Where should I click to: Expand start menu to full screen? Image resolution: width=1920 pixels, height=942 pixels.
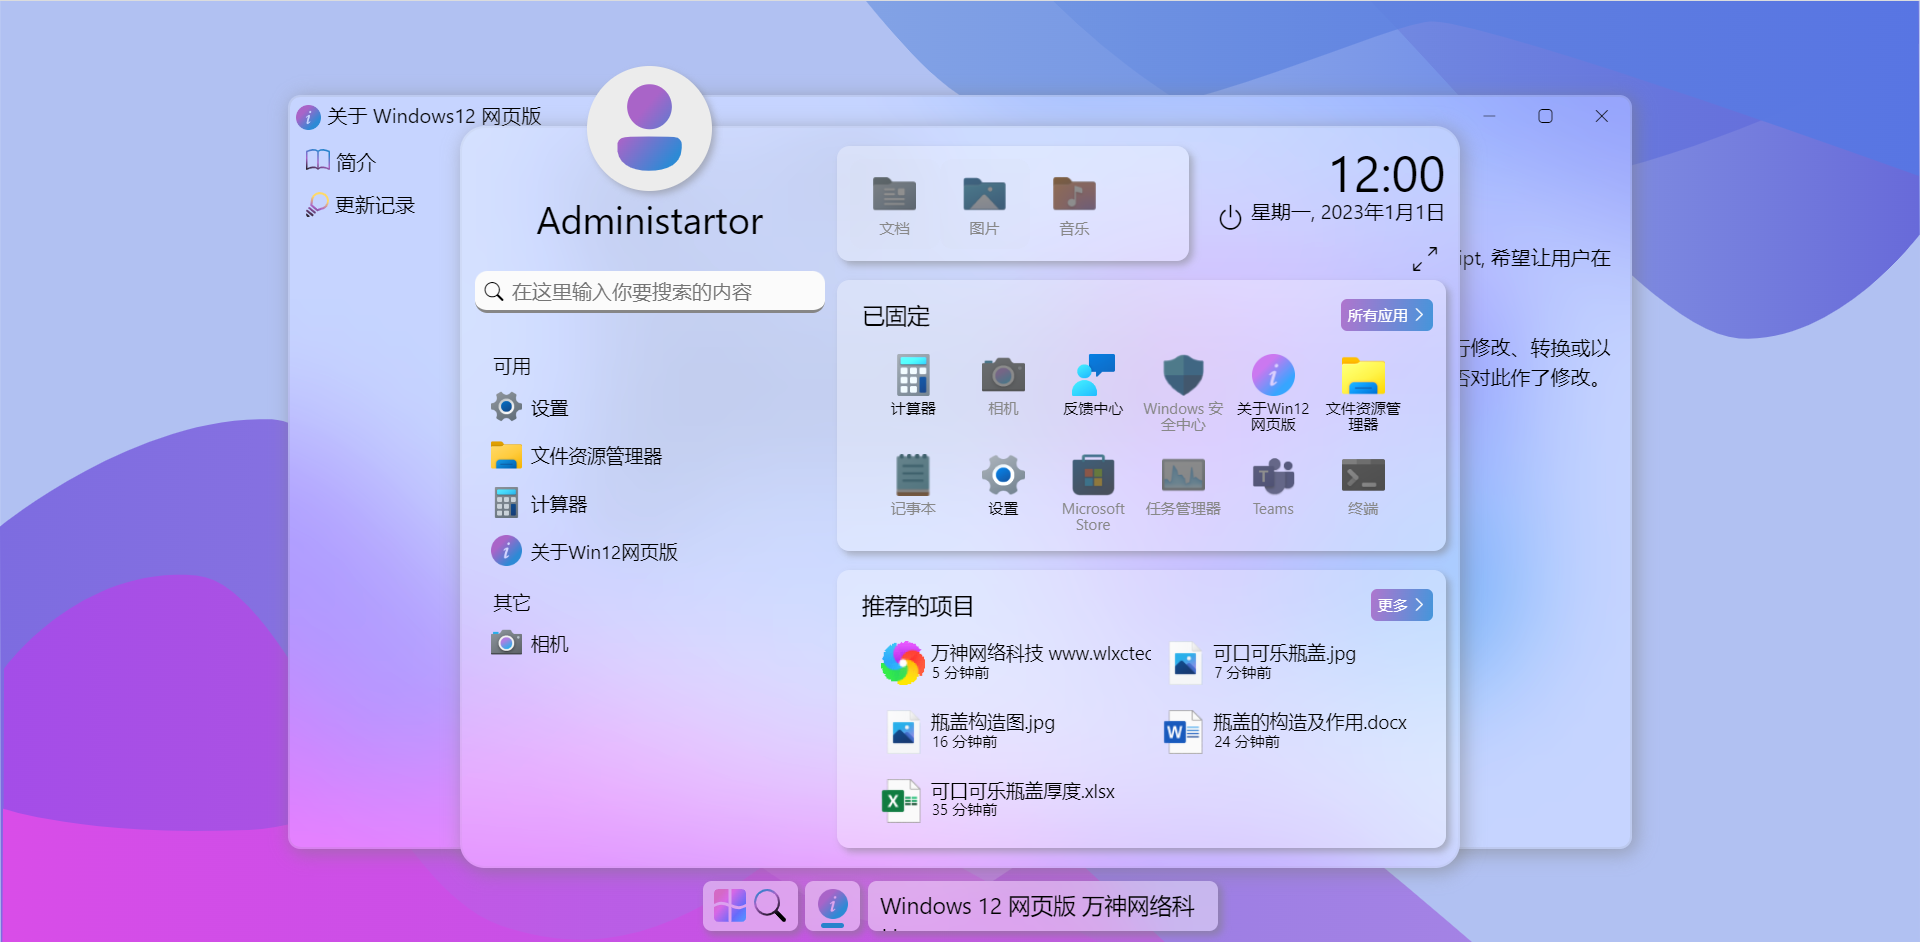click(x=1425, y=259)
